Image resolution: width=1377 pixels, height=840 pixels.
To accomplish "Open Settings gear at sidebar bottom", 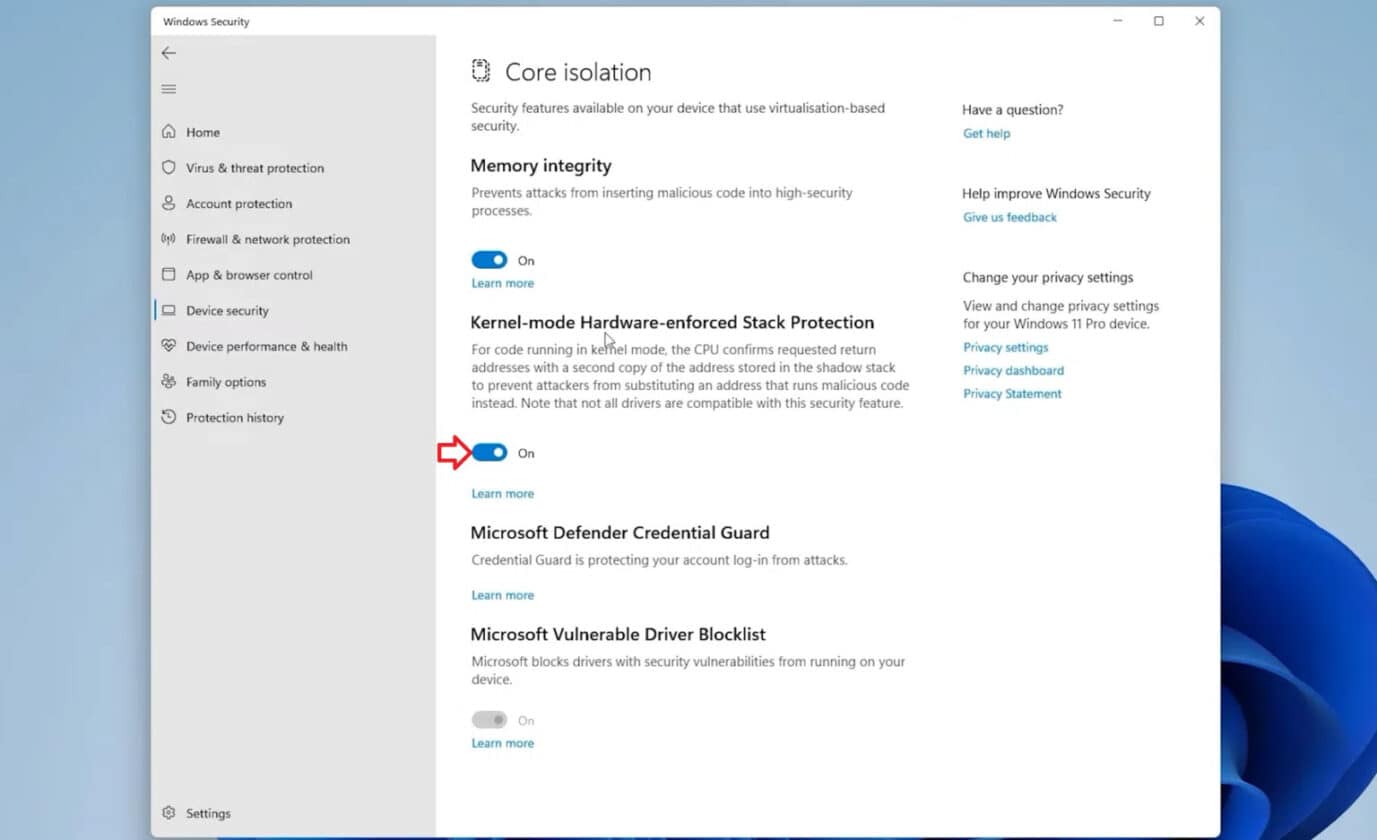I will tap(168, 813).
